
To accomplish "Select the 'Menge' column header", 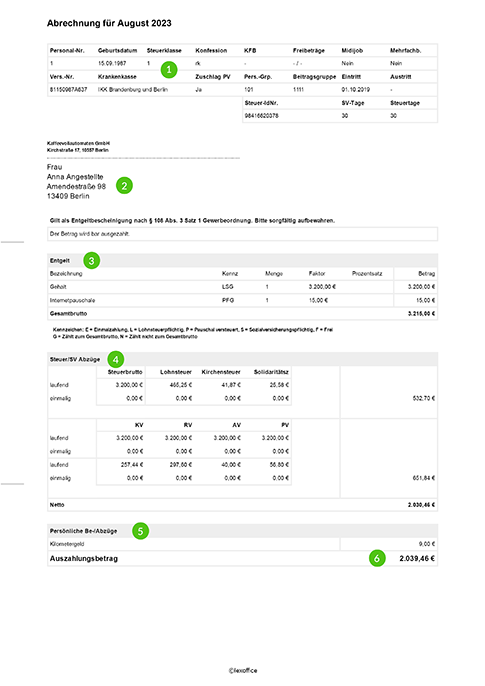I will (274, 274).
